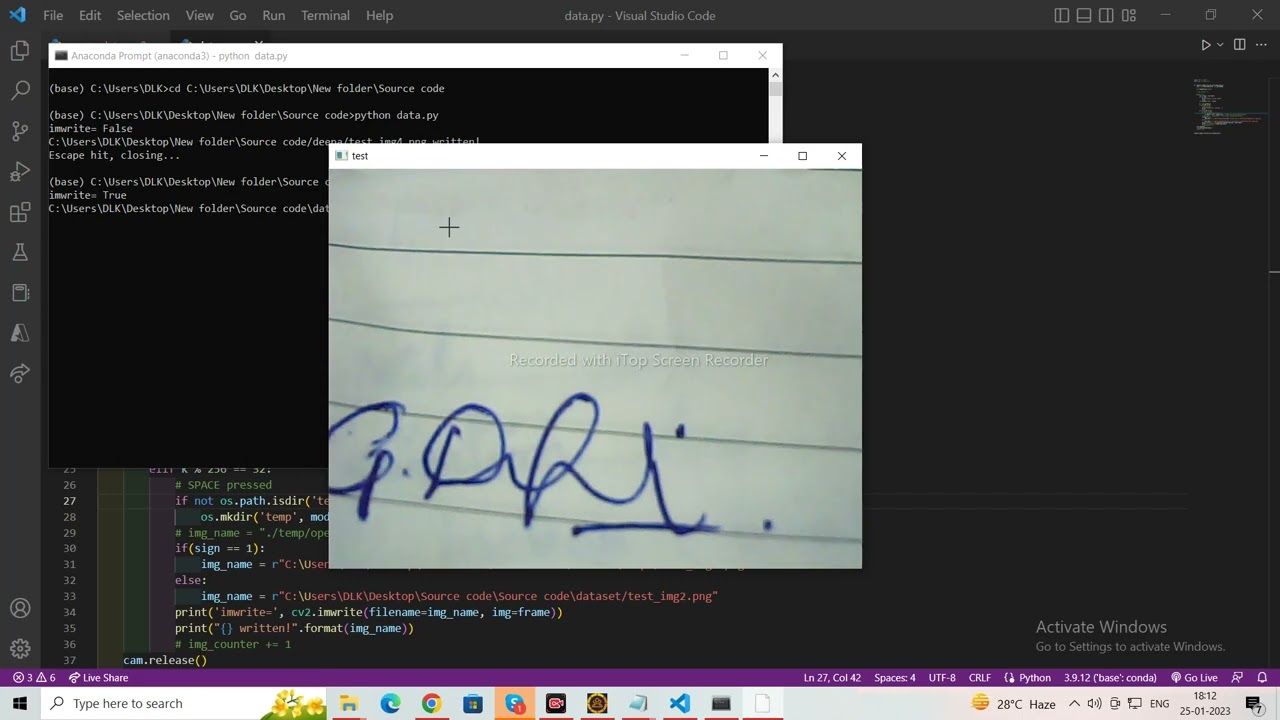The width and height of the screenshot is (1280, 720).
Task: Click the Run Python File play button
Action: point(1205,45)
